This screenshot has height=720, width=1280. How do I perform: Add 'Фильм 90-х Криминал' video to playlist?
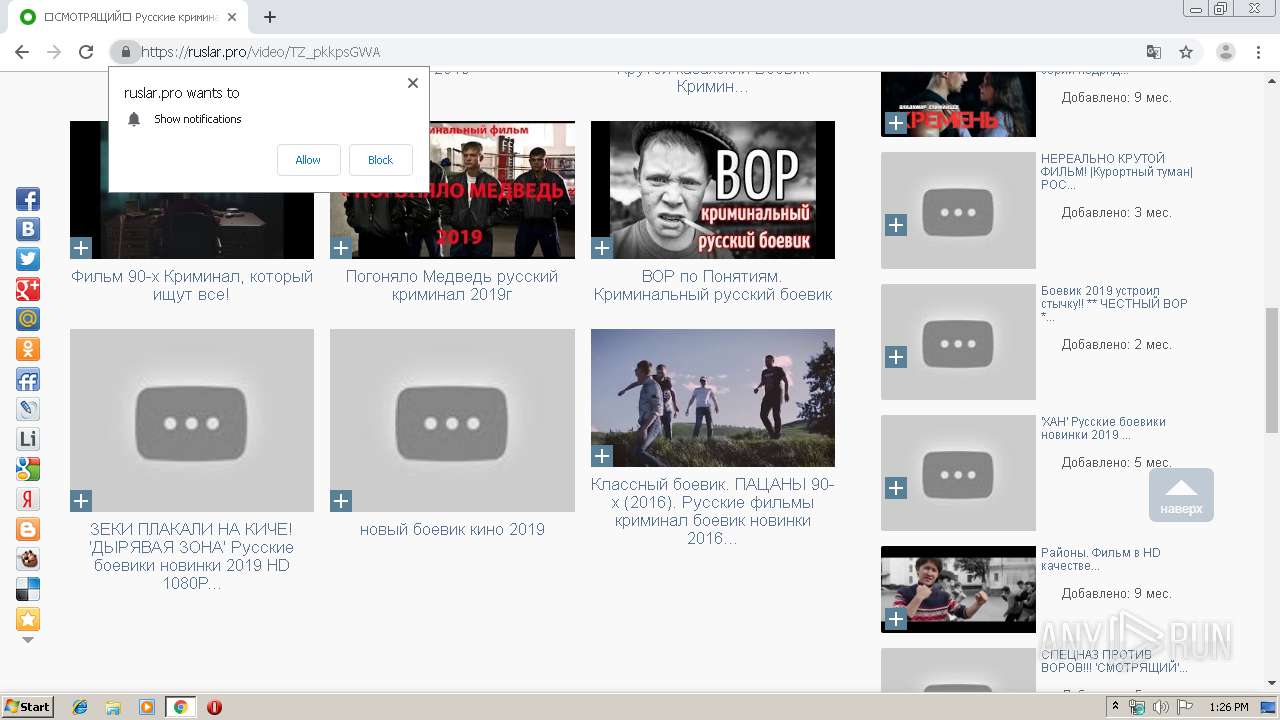81,247
